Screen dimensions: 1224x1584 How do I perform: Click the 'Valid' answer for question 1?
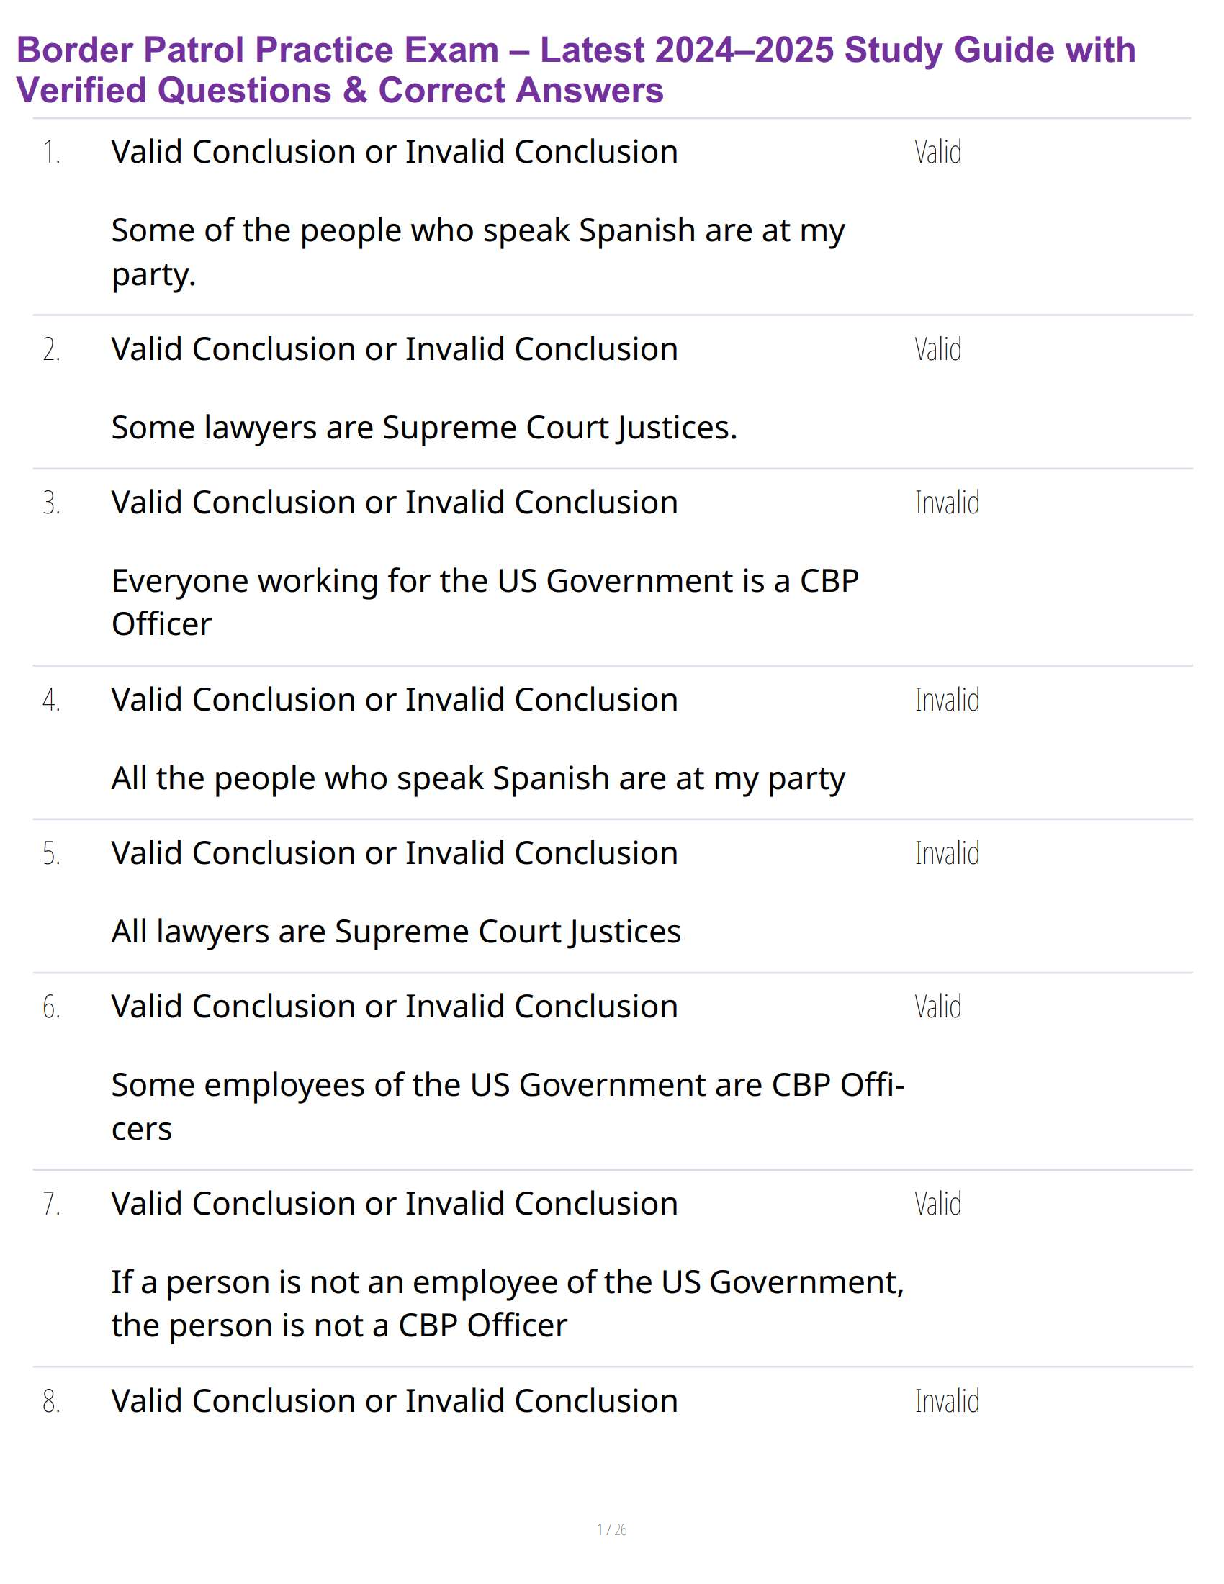tap(937, 152)
